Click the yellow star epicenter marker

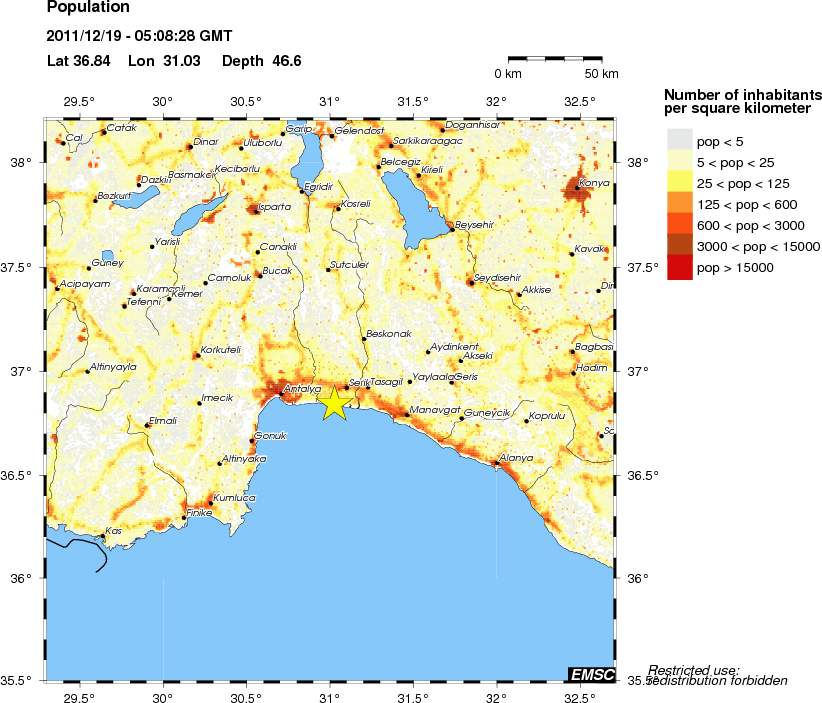(x=335, y=402)
